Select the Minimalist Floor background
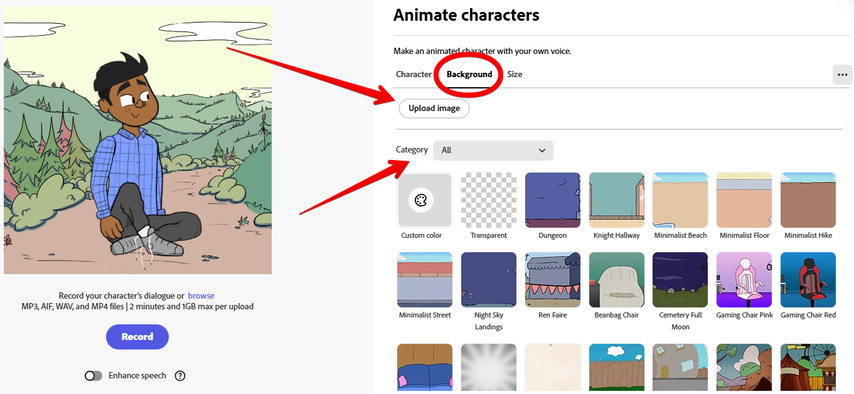854x394 pixels. point(744,200)
